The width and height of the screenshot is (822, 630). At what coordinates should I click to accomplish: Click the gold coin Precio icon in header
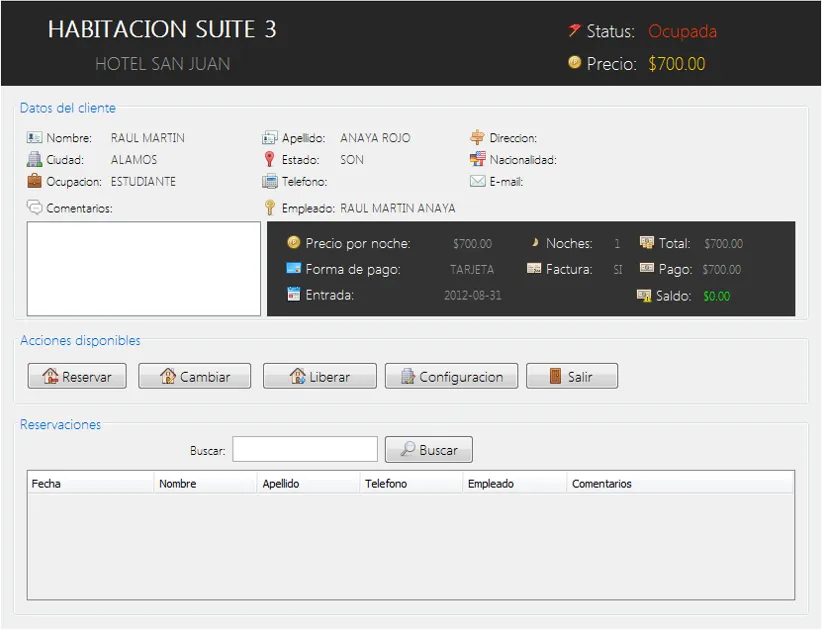click(575, 62)
